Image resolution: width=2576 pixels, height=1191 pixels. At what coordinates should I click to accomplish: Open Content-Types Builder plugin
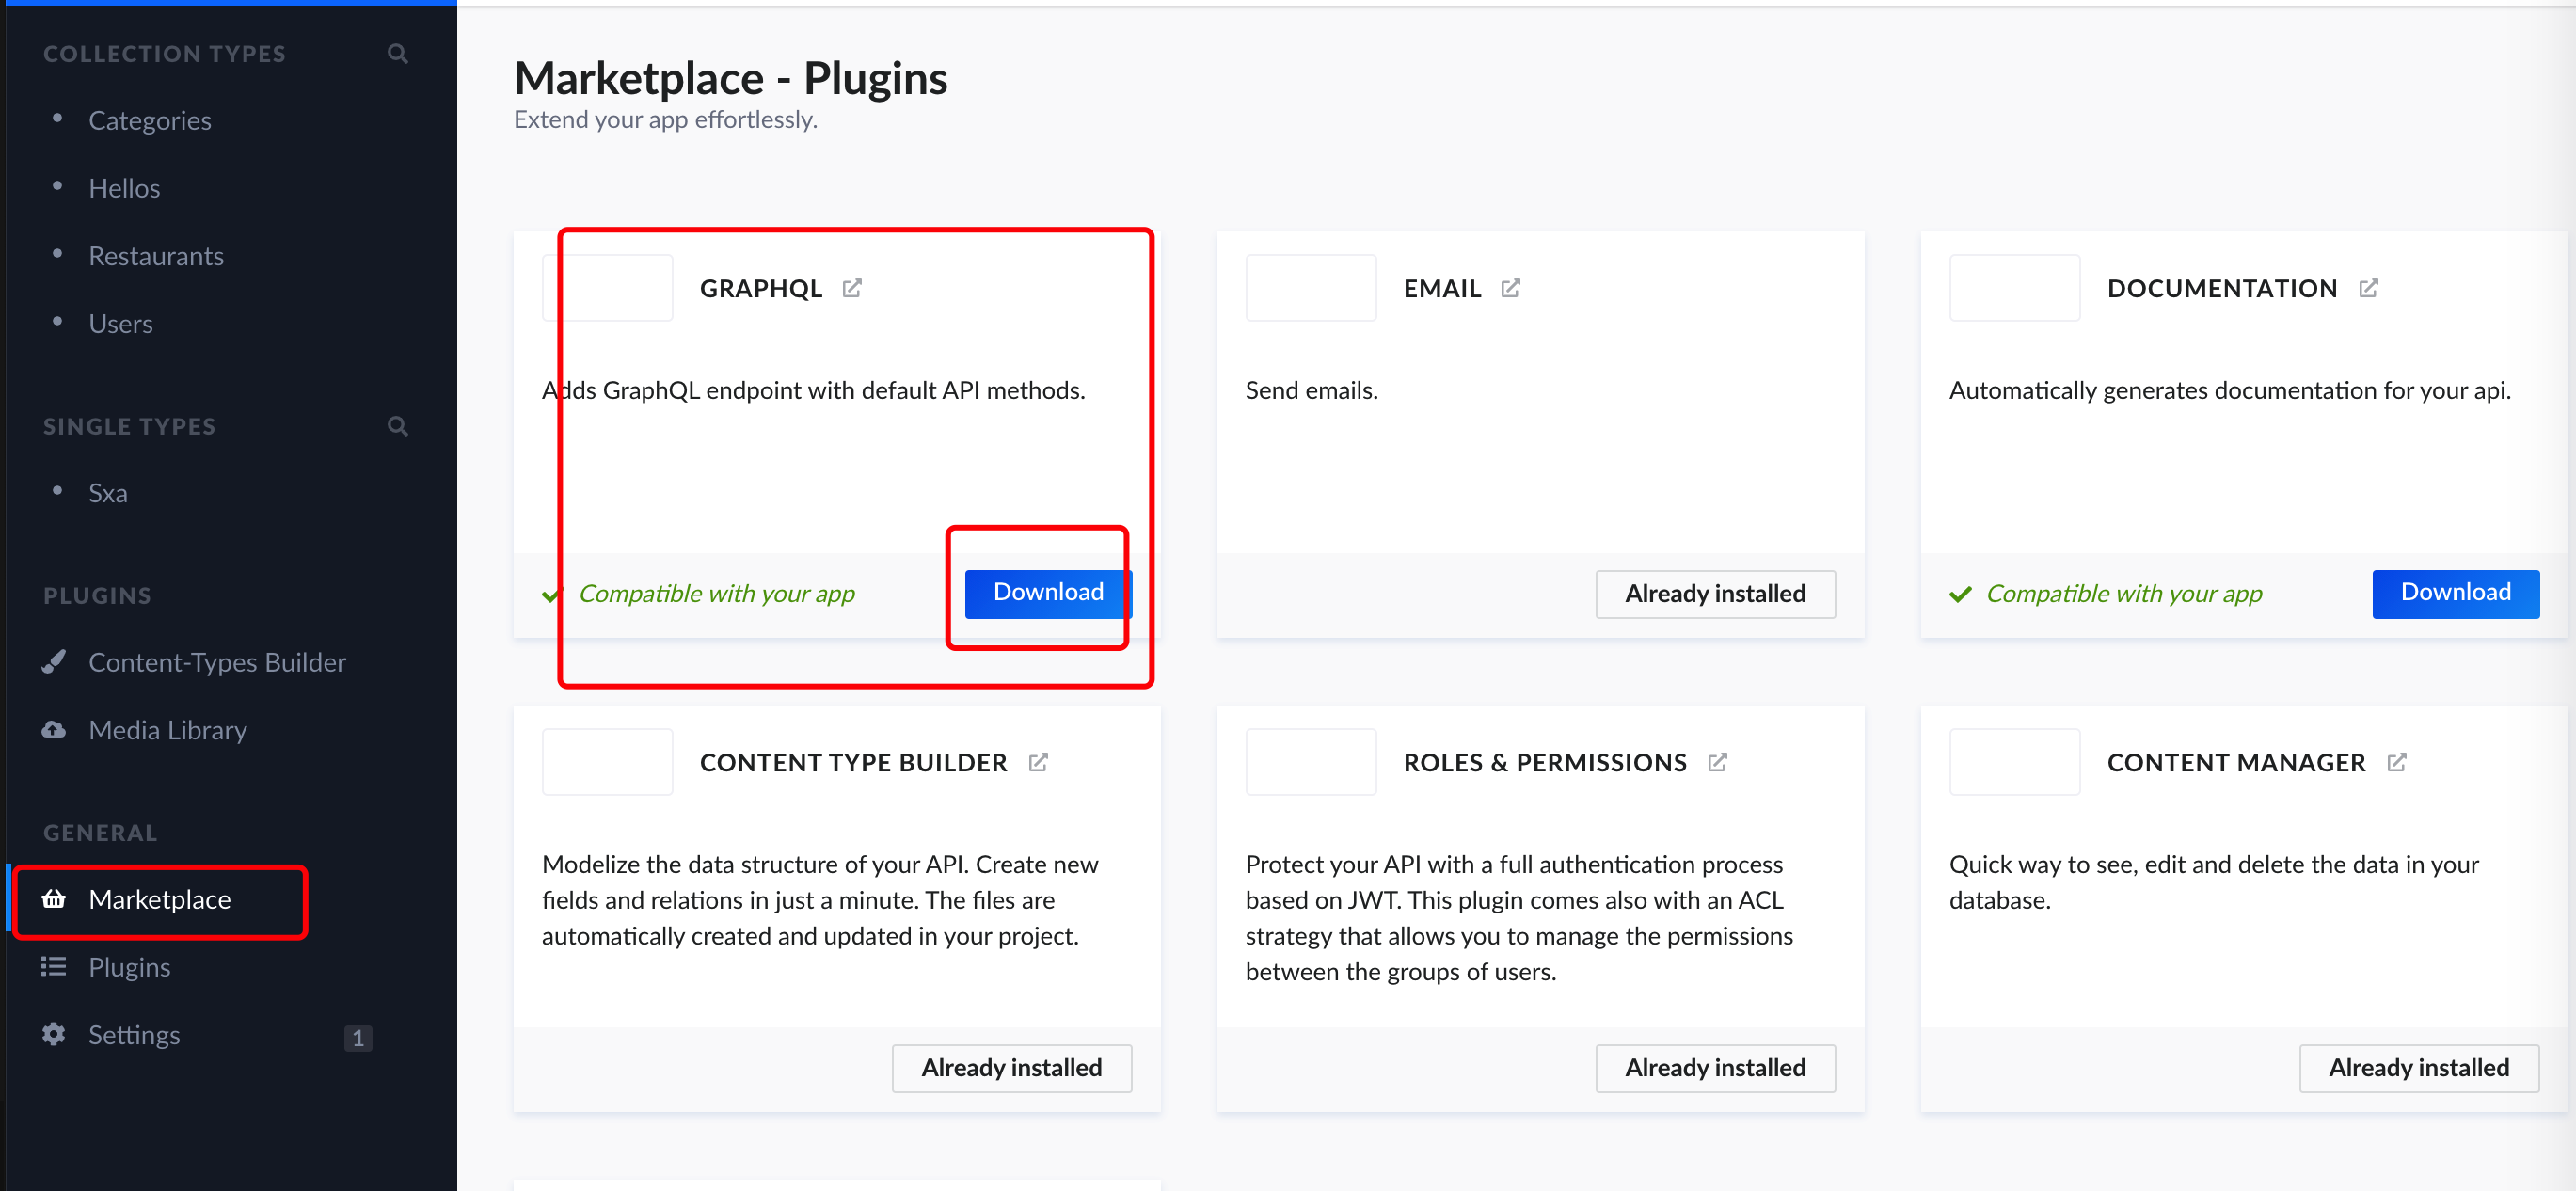pyautogui.click(x=217, y=662)
